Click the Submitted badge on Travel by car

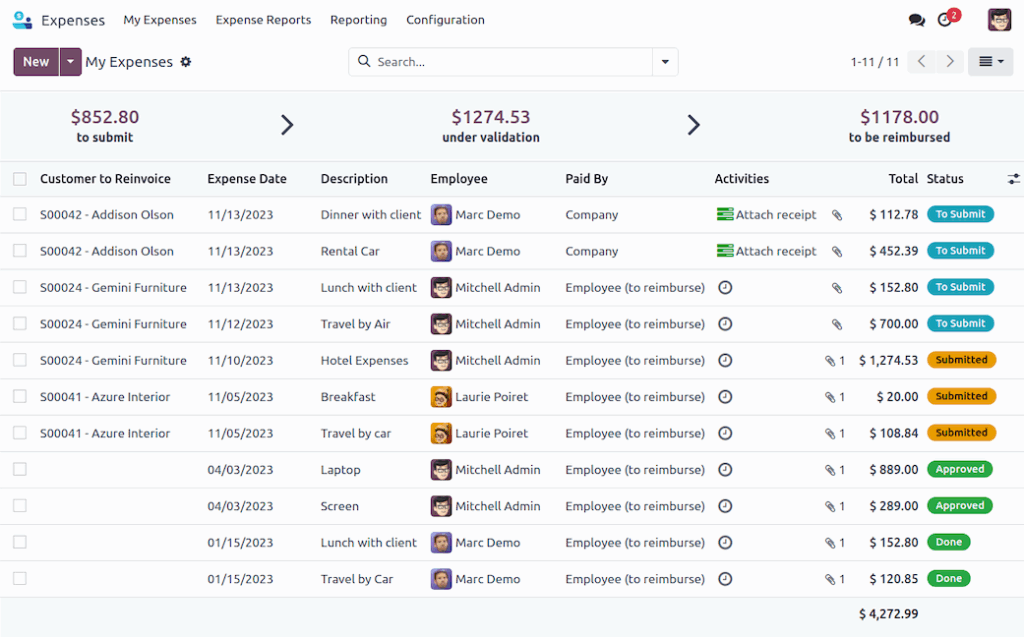(961, 433)
